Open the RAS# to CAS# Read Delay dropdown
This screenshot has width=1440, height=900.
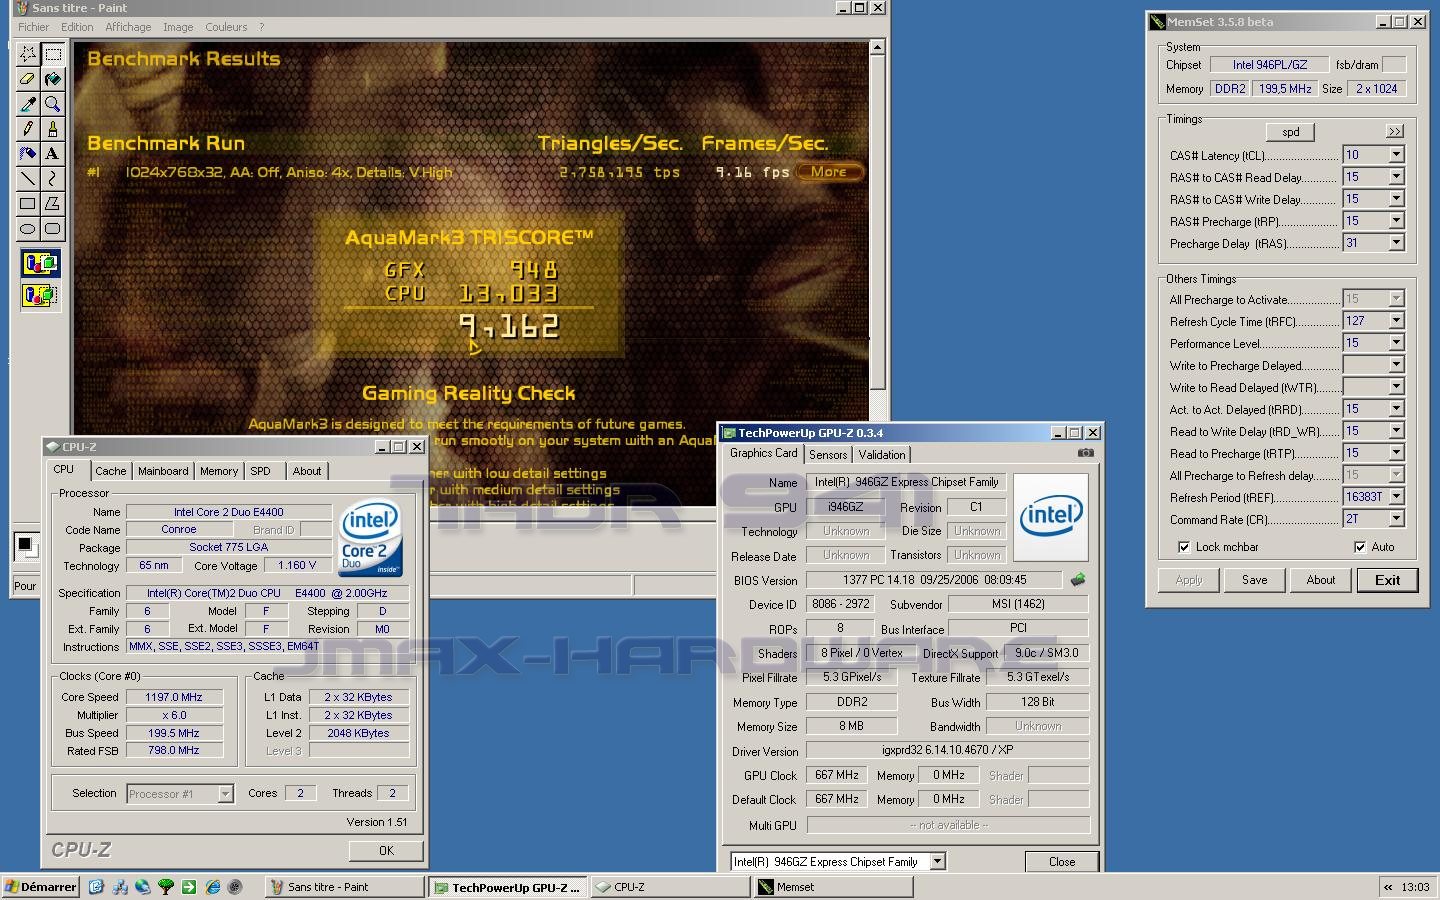coord(1396,177)
